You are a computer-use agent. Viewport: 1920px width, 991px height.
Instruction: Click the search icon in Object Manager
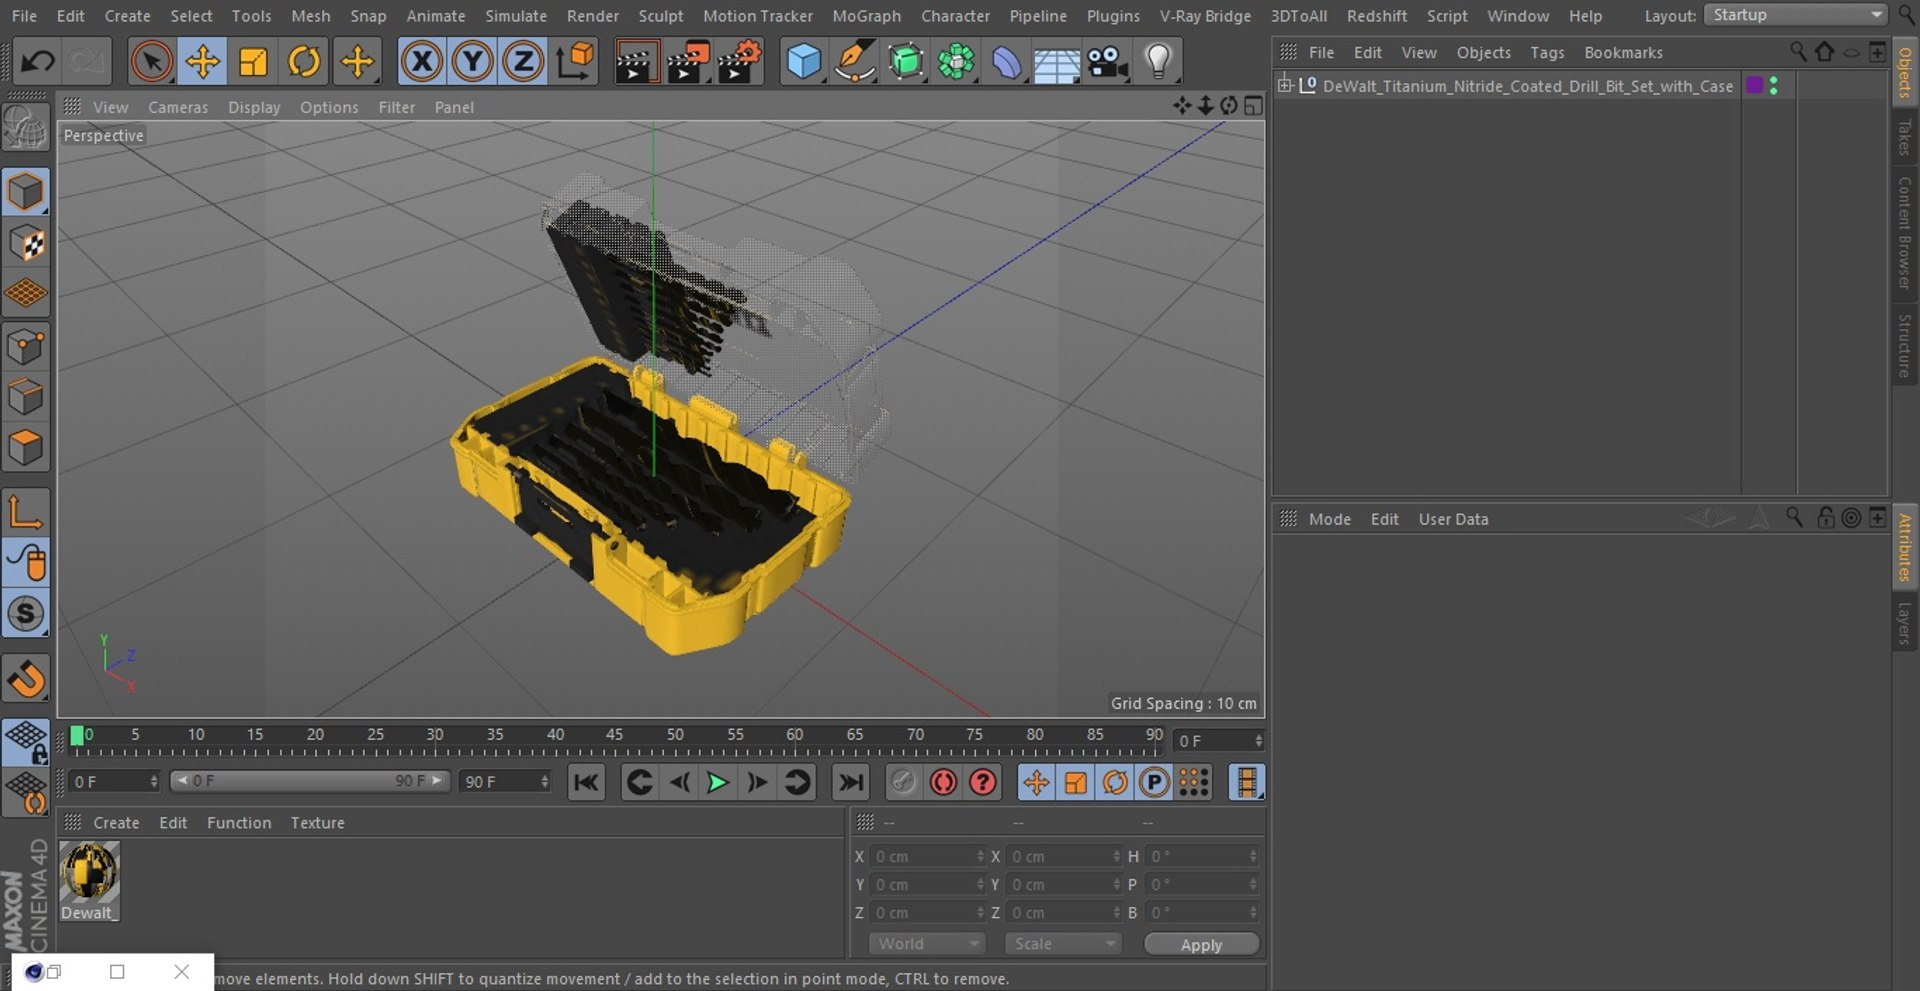click(1797, 52)
